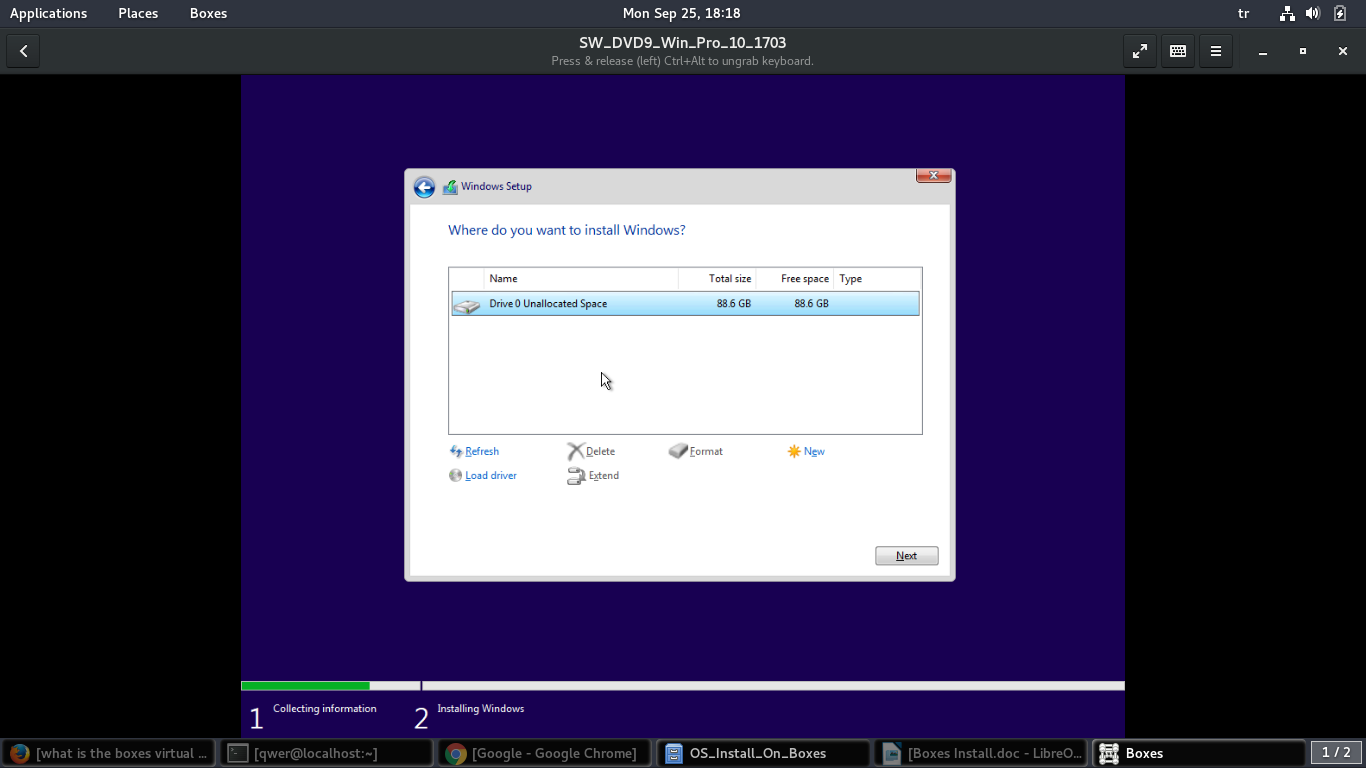Click Refresh link in partition options
The height and width of the screenshot is (768, 1366).
point(481,452)
